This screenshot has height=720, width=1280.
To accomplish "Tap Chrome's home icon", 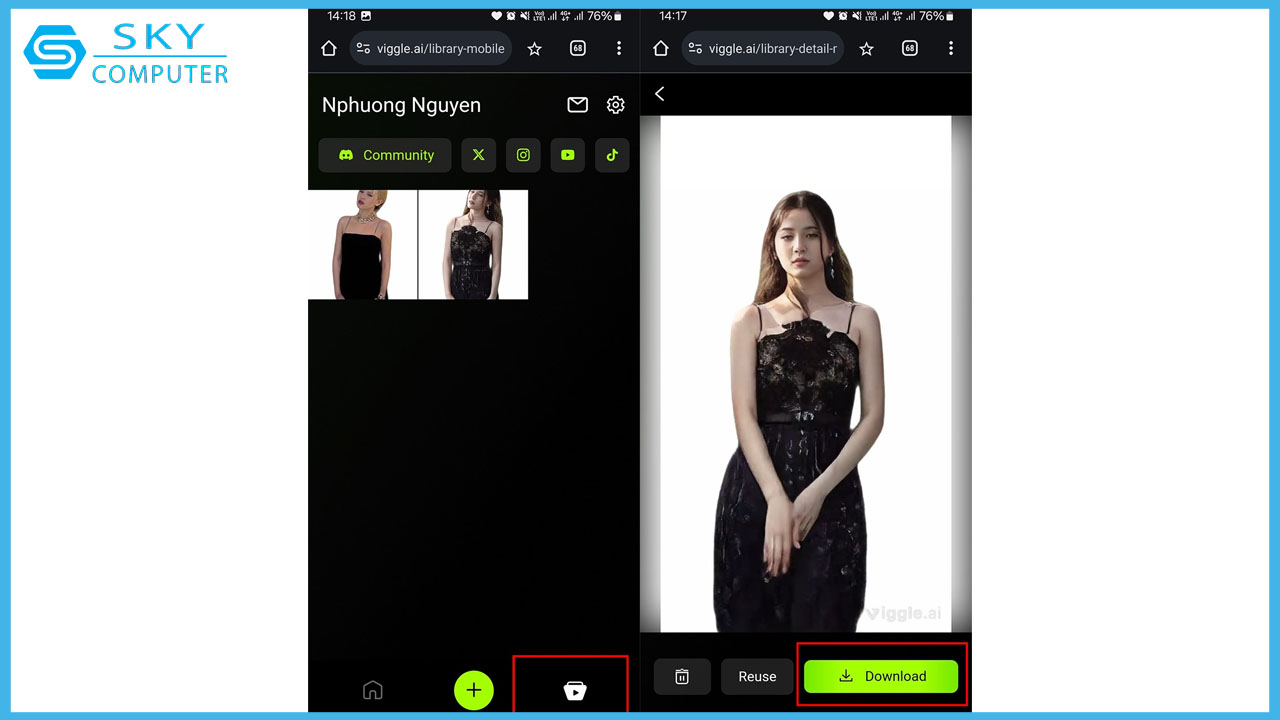I will pyautogui.click(x=328, y=48).
